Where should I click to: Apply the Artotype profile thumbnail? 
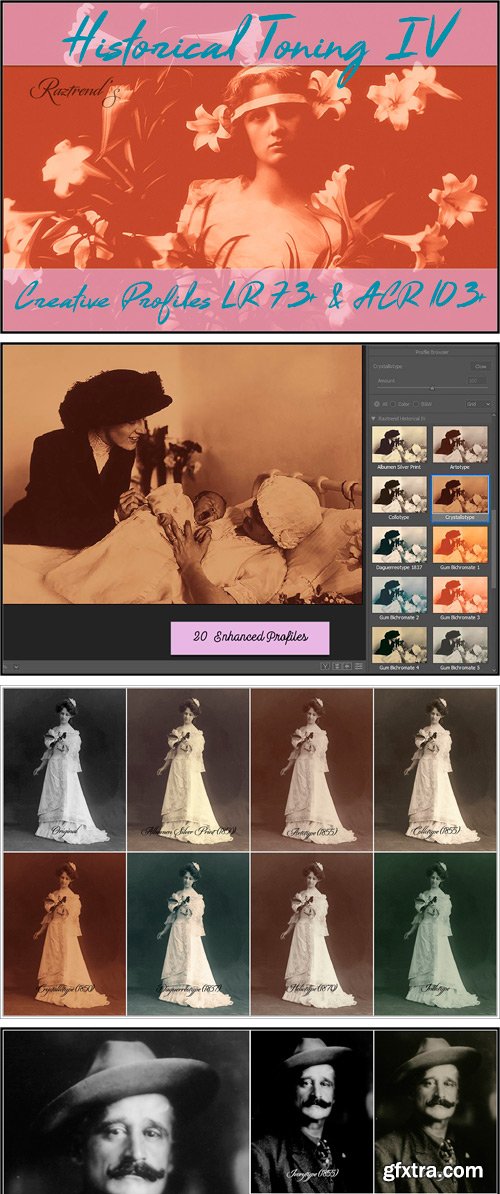point(460,444)
